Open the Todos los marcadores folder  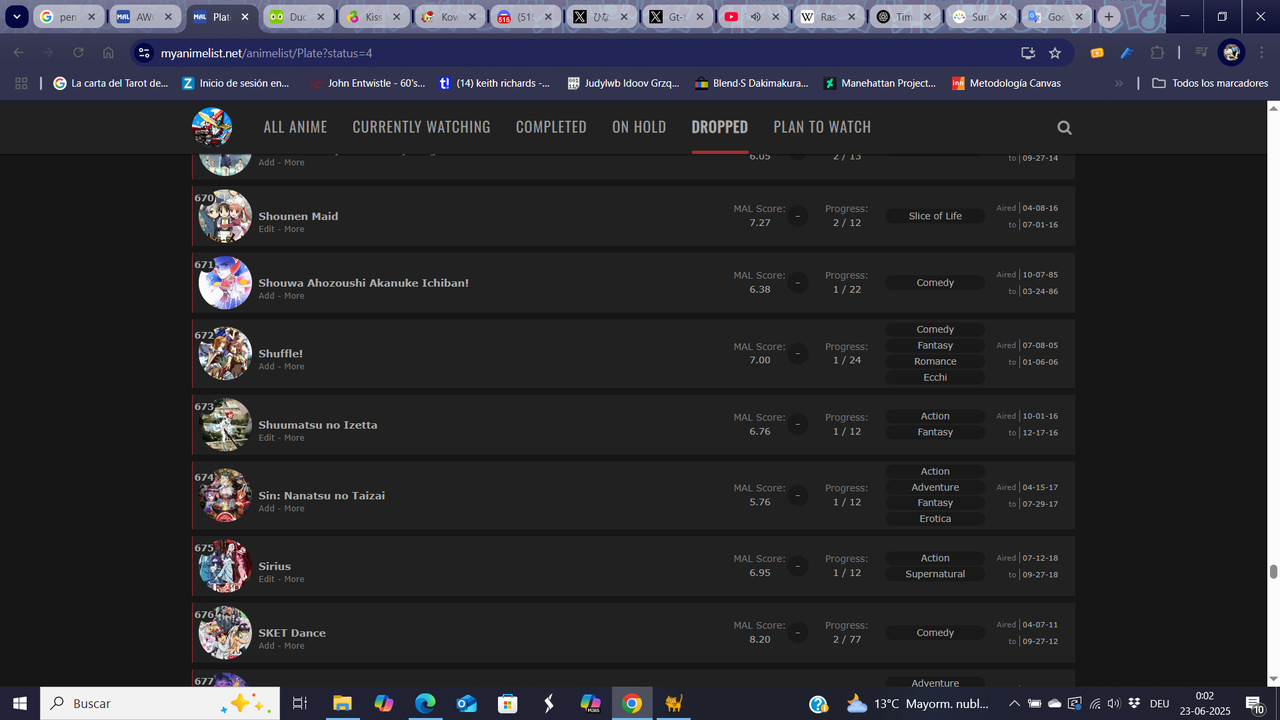coord(1210,83)
